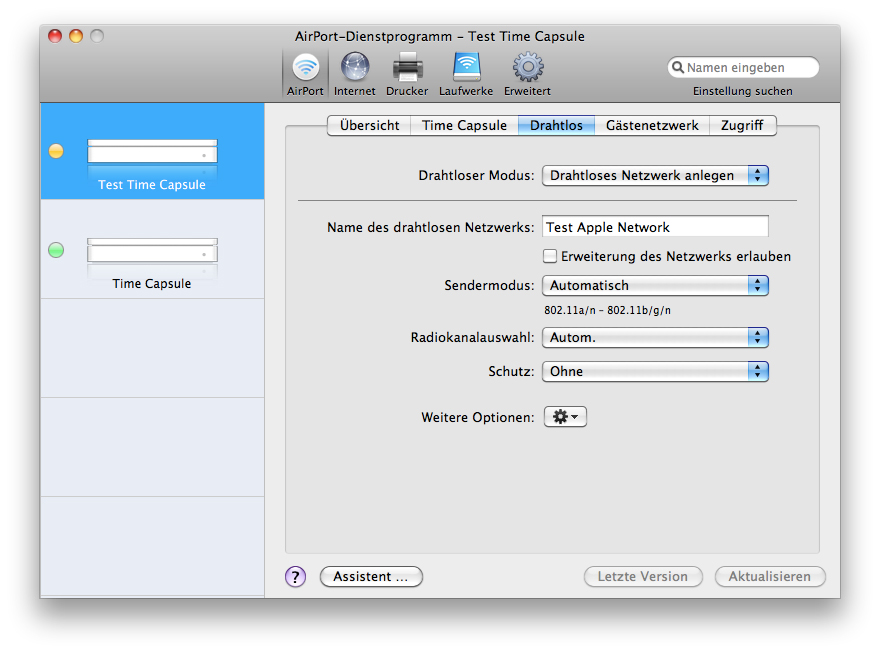The width and height of the screenshot is (880, 653).
Task: Close the AirPort-Dienstprogramm window
Action: coord(55,36)
